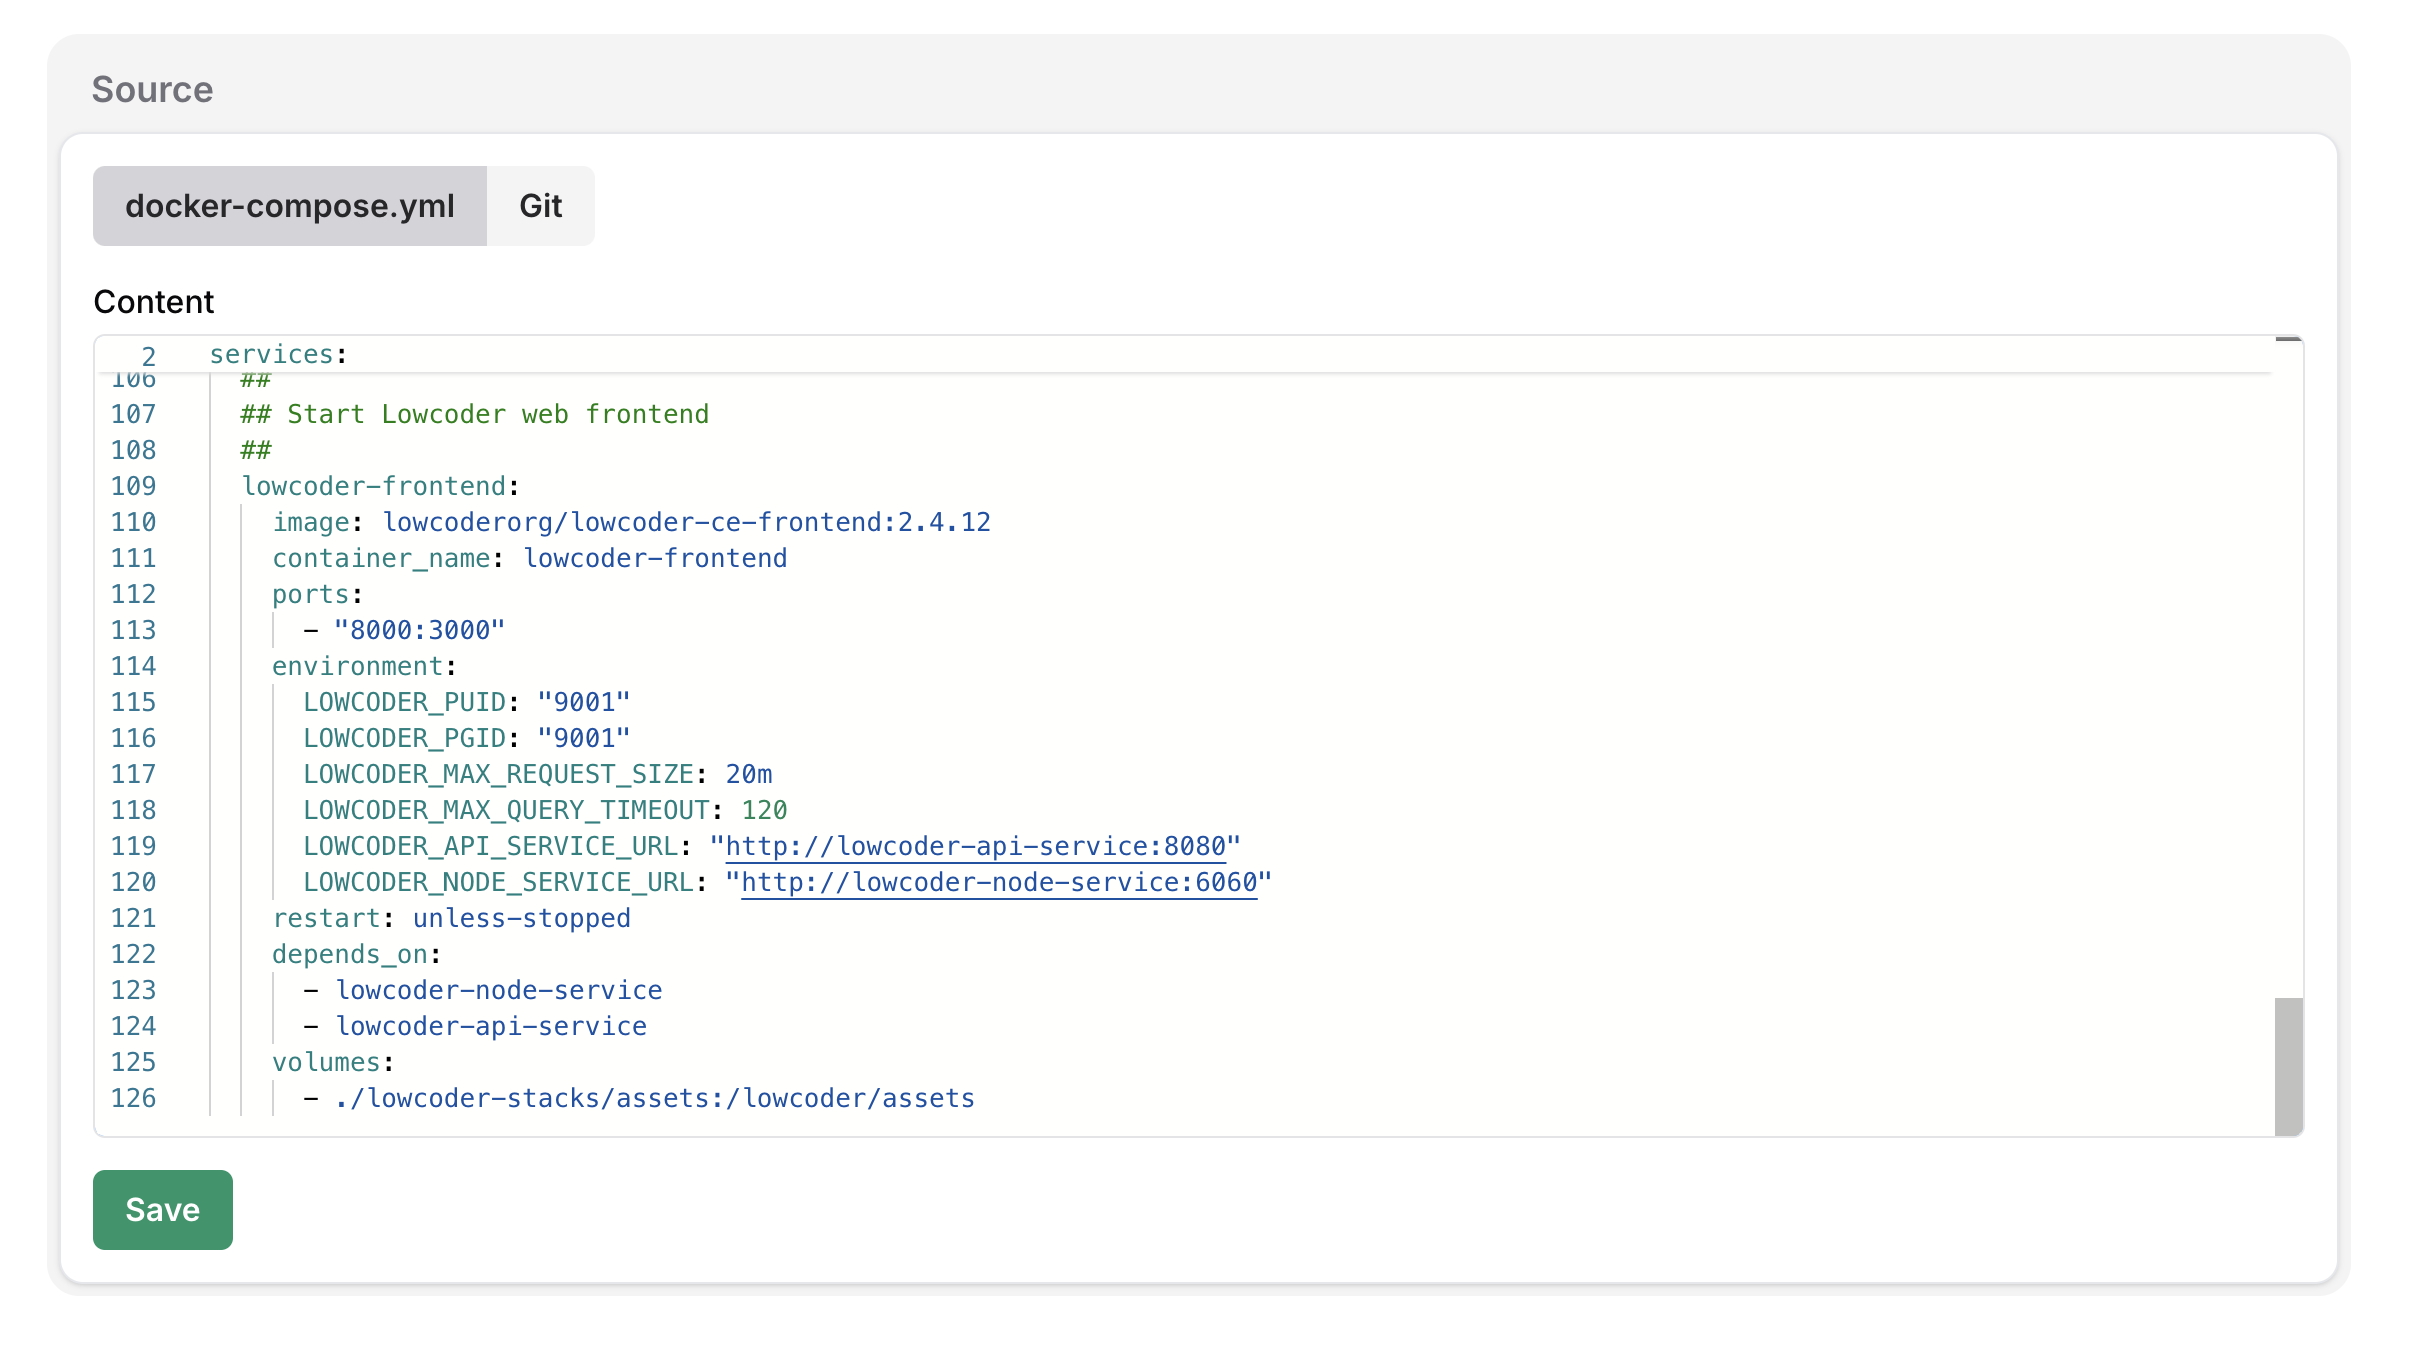The image size is (2414, 1346).
Task: Open the lowcoder-node-service:6060 URL link
Action: [998, 882]
